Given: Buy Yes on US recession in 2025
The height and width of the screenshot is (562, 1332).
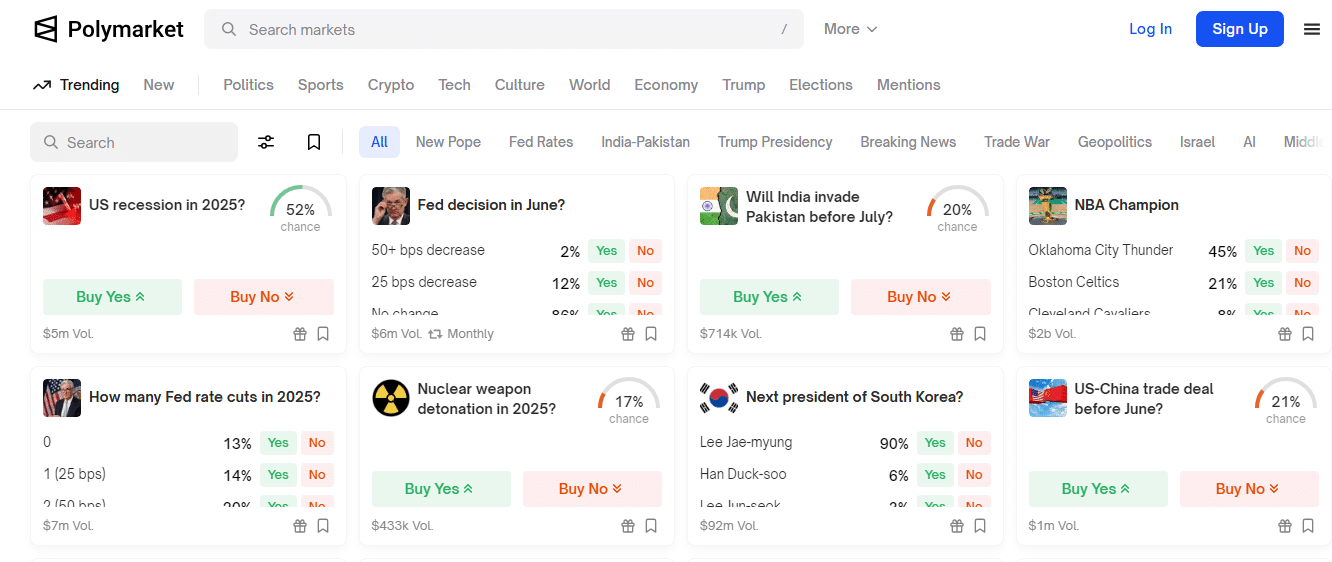Looking at the screenshot, I should pyautogui.click(x=112, y=297).
